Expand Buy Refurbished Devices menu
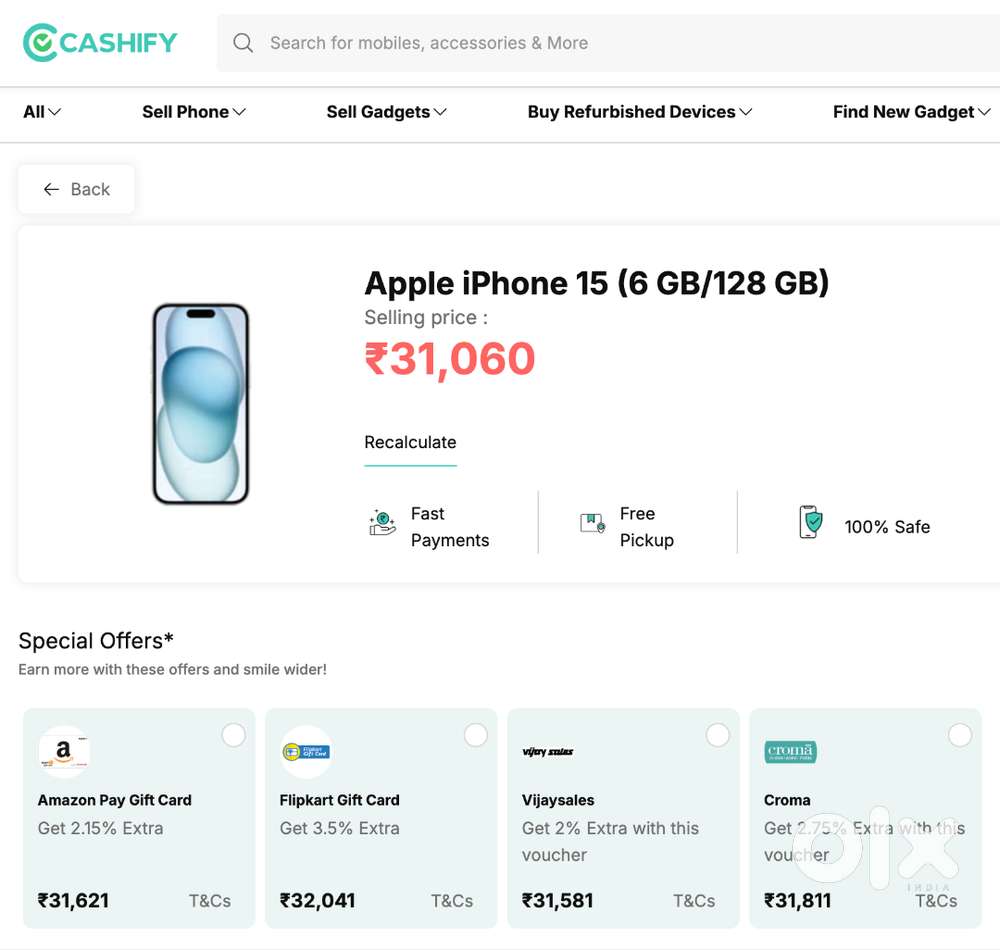Screen dimensions: 1000x950 click(x=640, y=112)
